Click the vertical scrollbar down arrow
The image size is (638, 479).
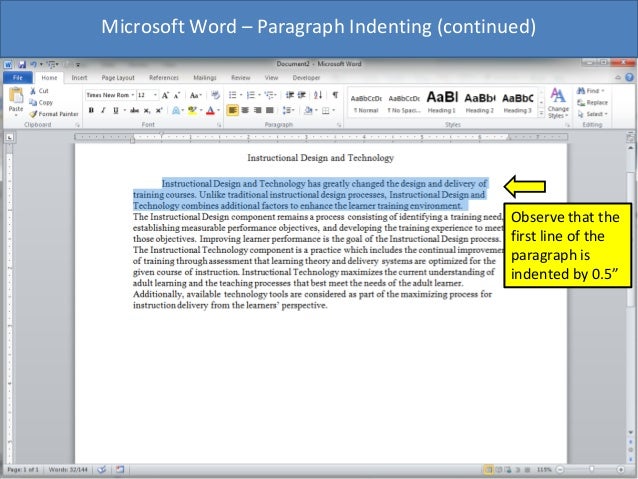pos(630,433)
